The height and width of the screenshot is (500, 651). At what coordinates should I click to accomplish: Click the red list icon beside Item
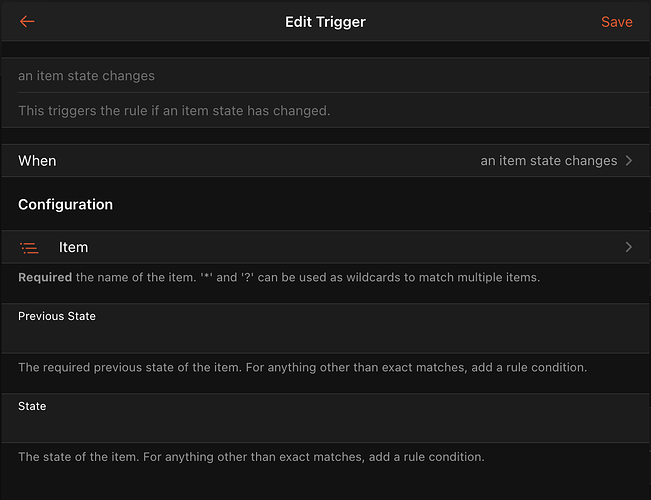(x=29, y=247)
